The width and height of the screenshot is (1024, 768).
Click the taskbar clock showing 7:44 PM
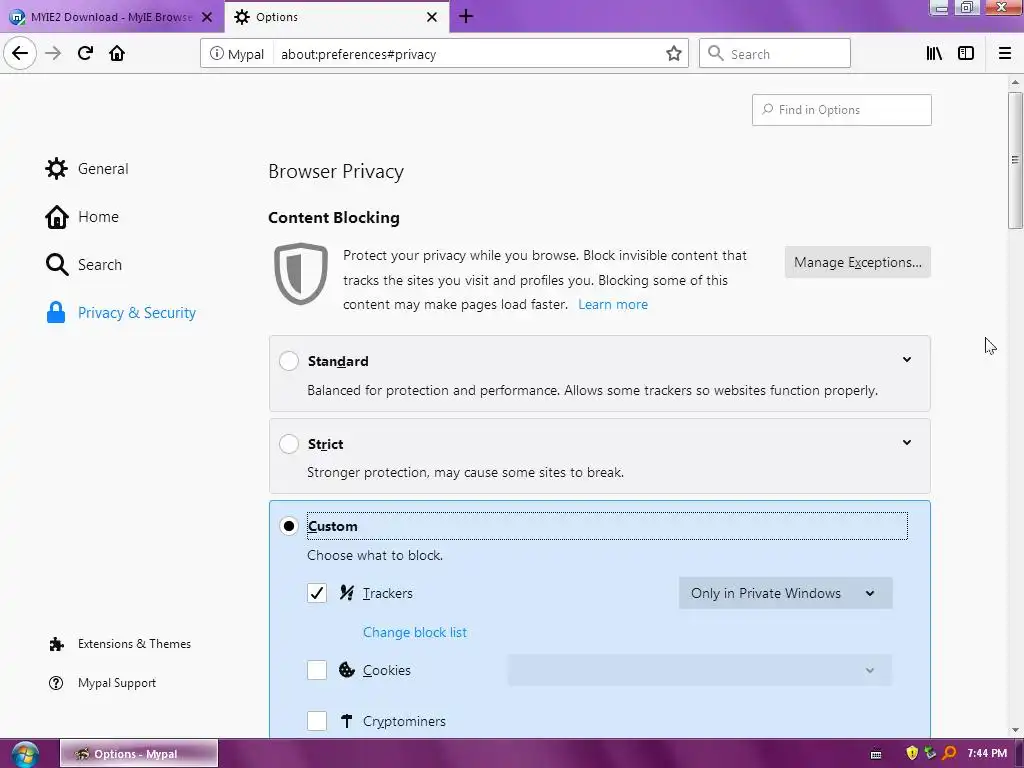pos(987,754)
